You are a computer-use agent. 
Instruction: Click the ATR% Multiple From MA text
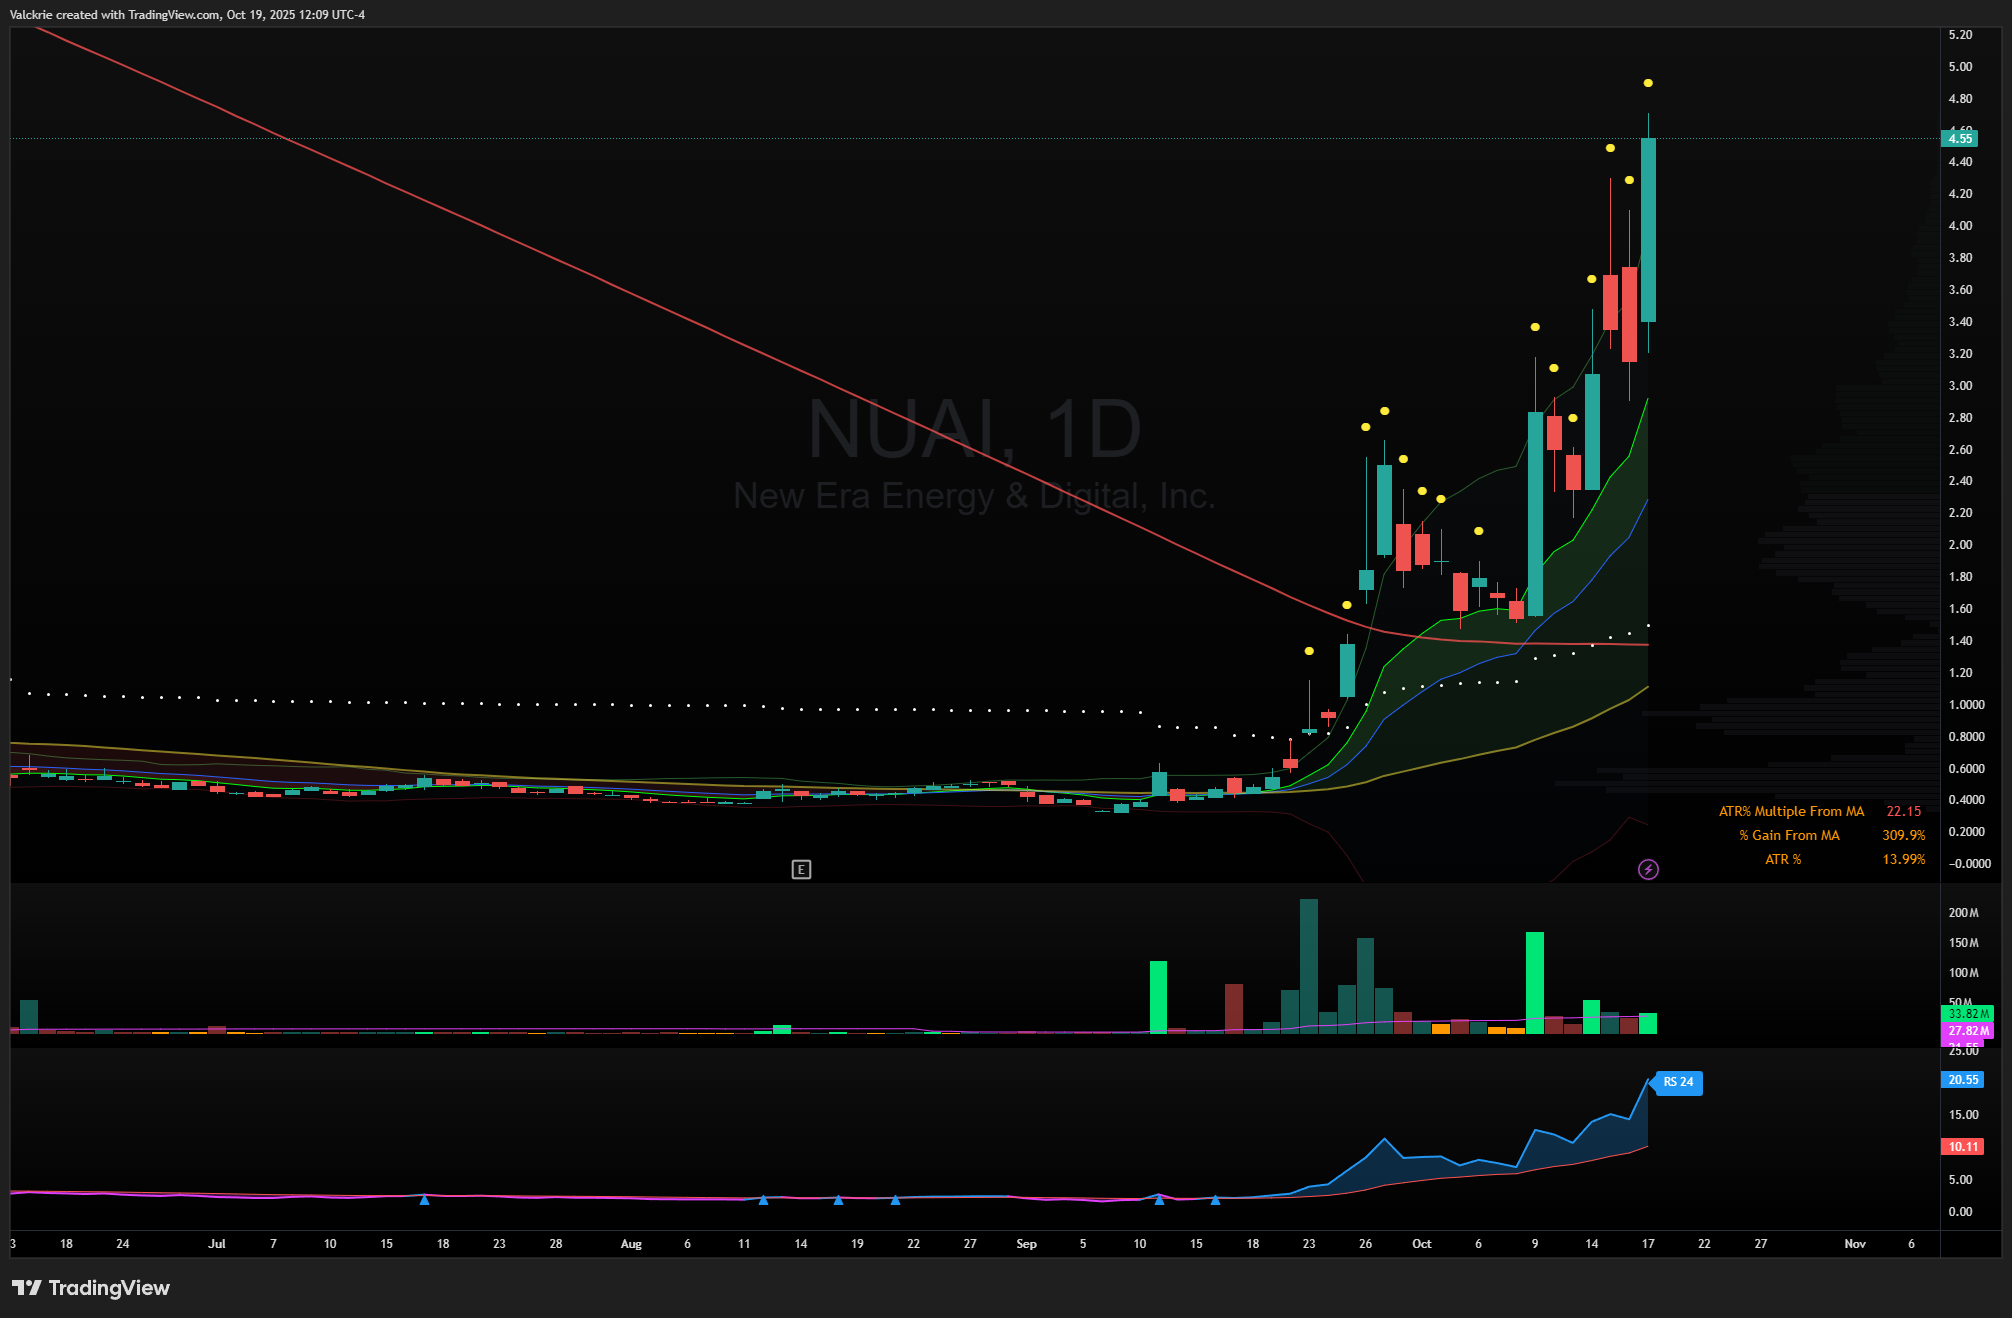[x=1790, y=811]
